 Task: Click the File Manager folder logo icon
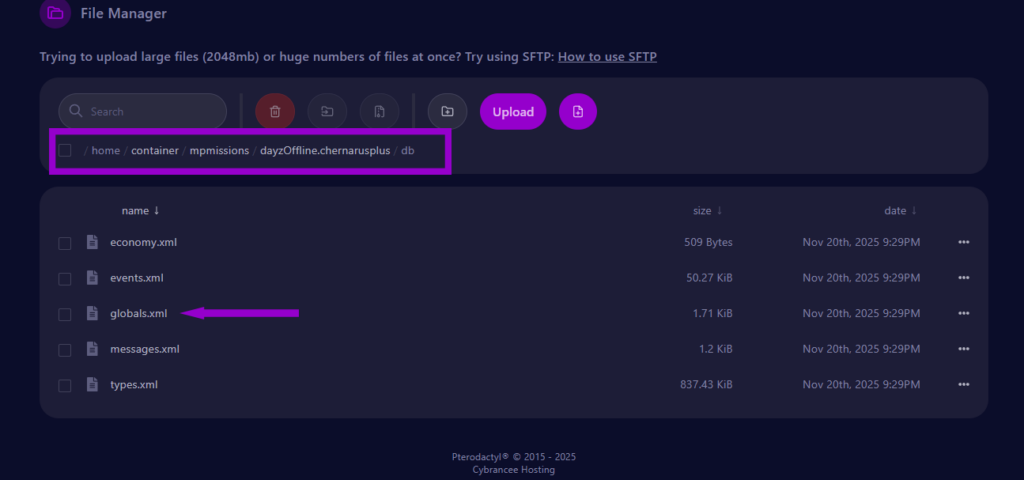pyautogui.click(x=55, y=14)
